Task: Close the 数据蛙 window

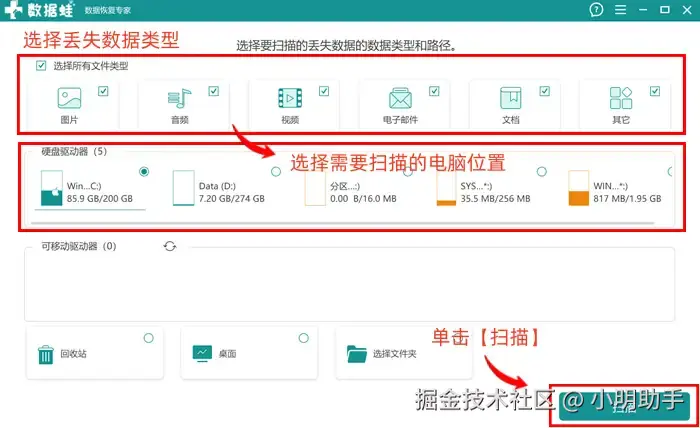Action: pos(687,10)
